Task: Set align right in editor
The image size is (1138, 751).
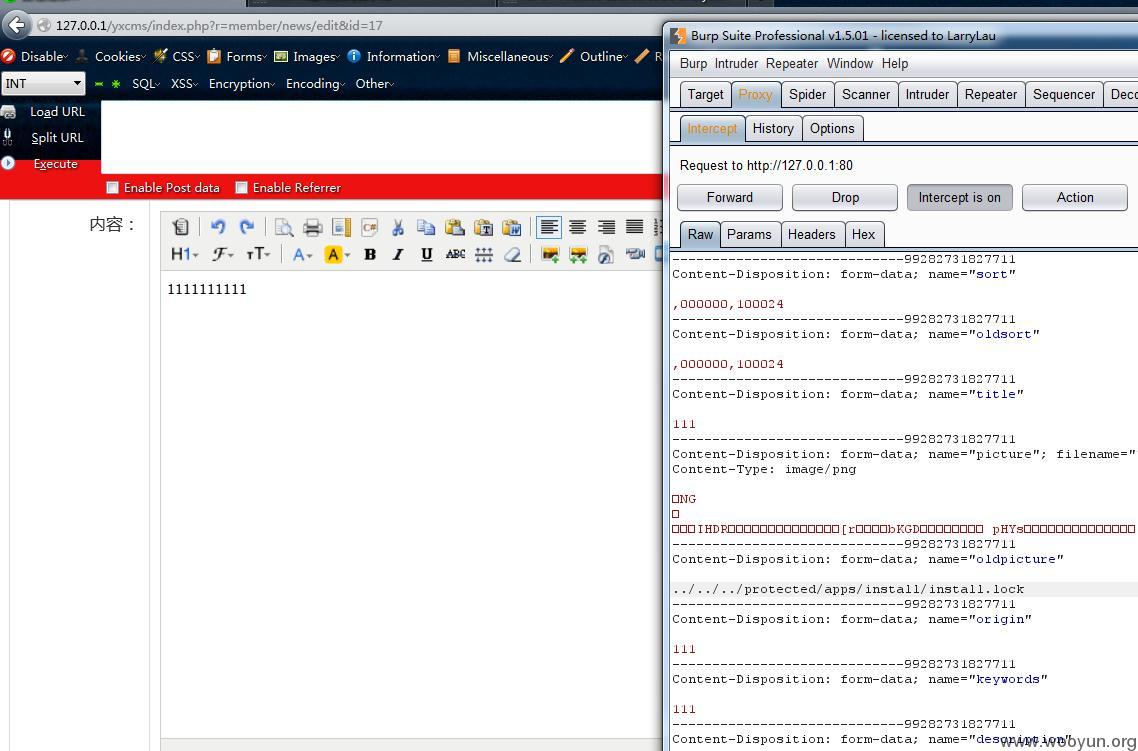Action: 606,227
